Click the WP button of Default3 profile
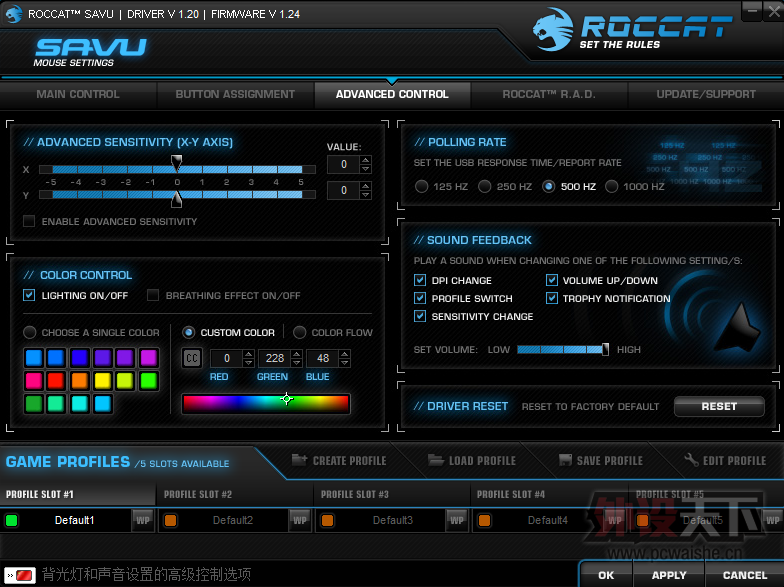This screenshot has height=587, width=784. (x=457, y=520)
